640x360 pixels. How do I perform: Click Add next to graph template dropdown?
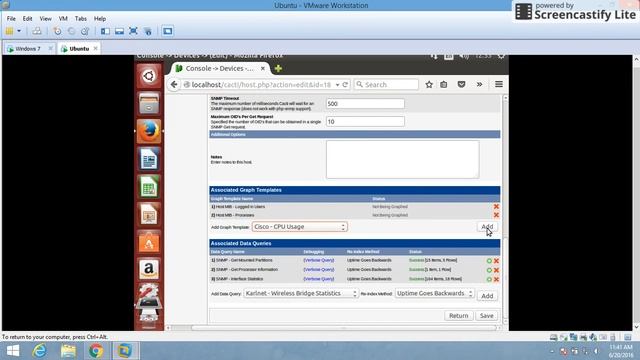tap(487, 227)
